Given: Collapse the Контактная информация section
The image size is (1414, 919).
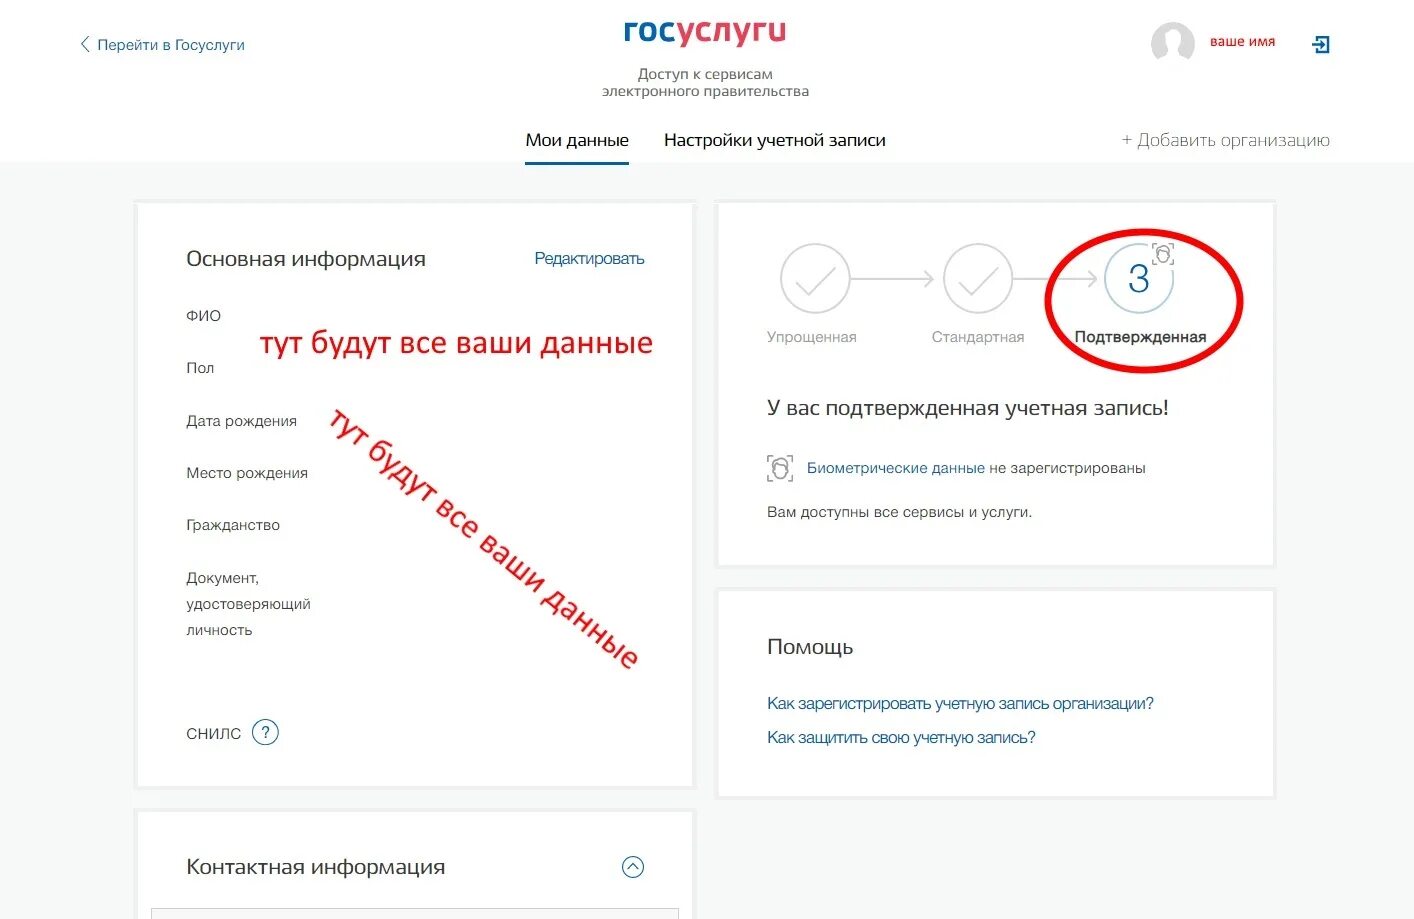Looking at the screenshot, I should pyautogui.click(x=633, y=867).
